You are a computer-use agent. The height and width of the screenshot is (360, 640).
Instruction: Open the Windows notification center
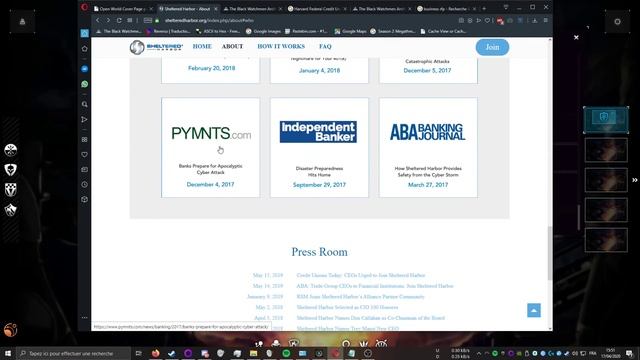(629, 353)
